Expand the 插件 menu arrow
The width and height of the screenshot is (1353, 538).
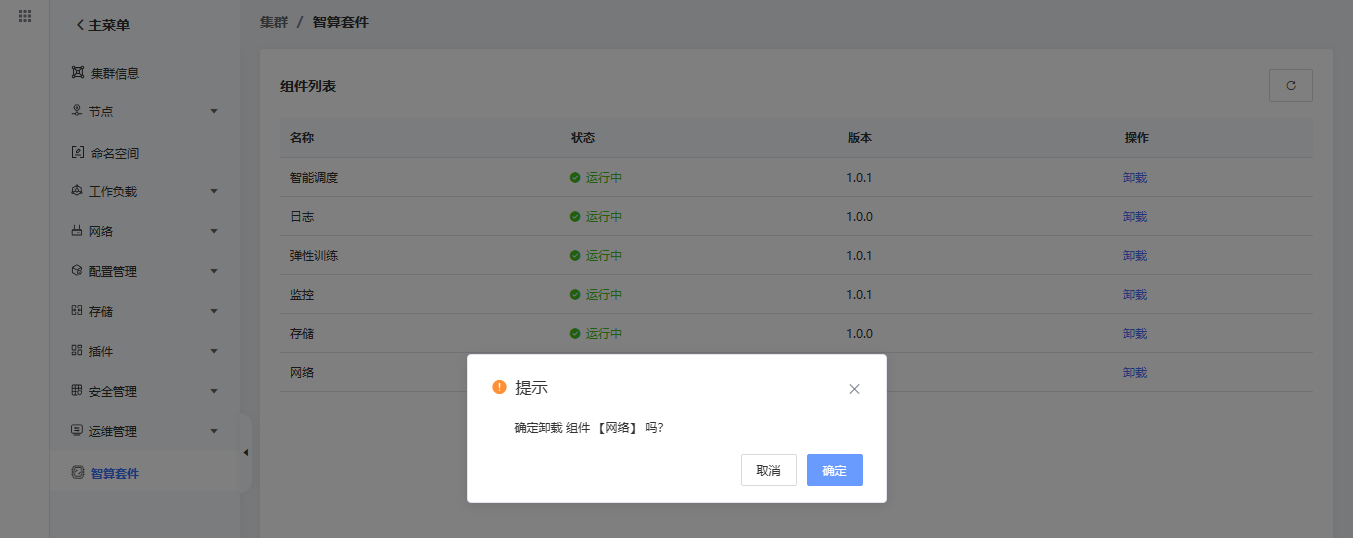(x=214, y=351)
